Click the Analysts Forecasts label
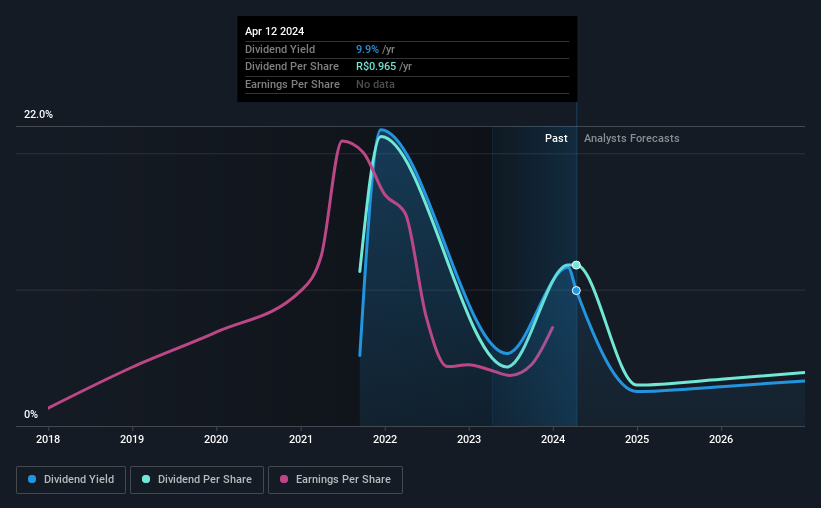The width and height of the screenshot is (821, 508). [631, 138]
